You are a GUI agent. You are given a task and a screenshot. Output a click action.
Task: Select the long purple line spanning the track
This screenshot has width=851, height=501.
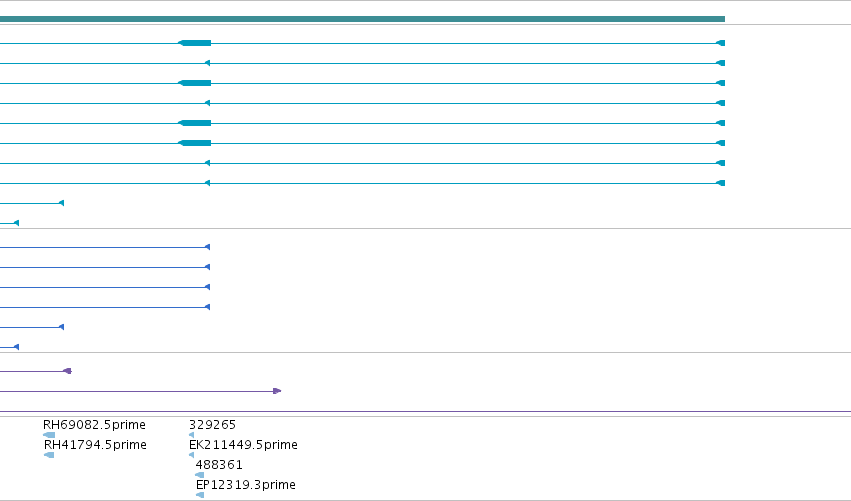pos(426,411)
